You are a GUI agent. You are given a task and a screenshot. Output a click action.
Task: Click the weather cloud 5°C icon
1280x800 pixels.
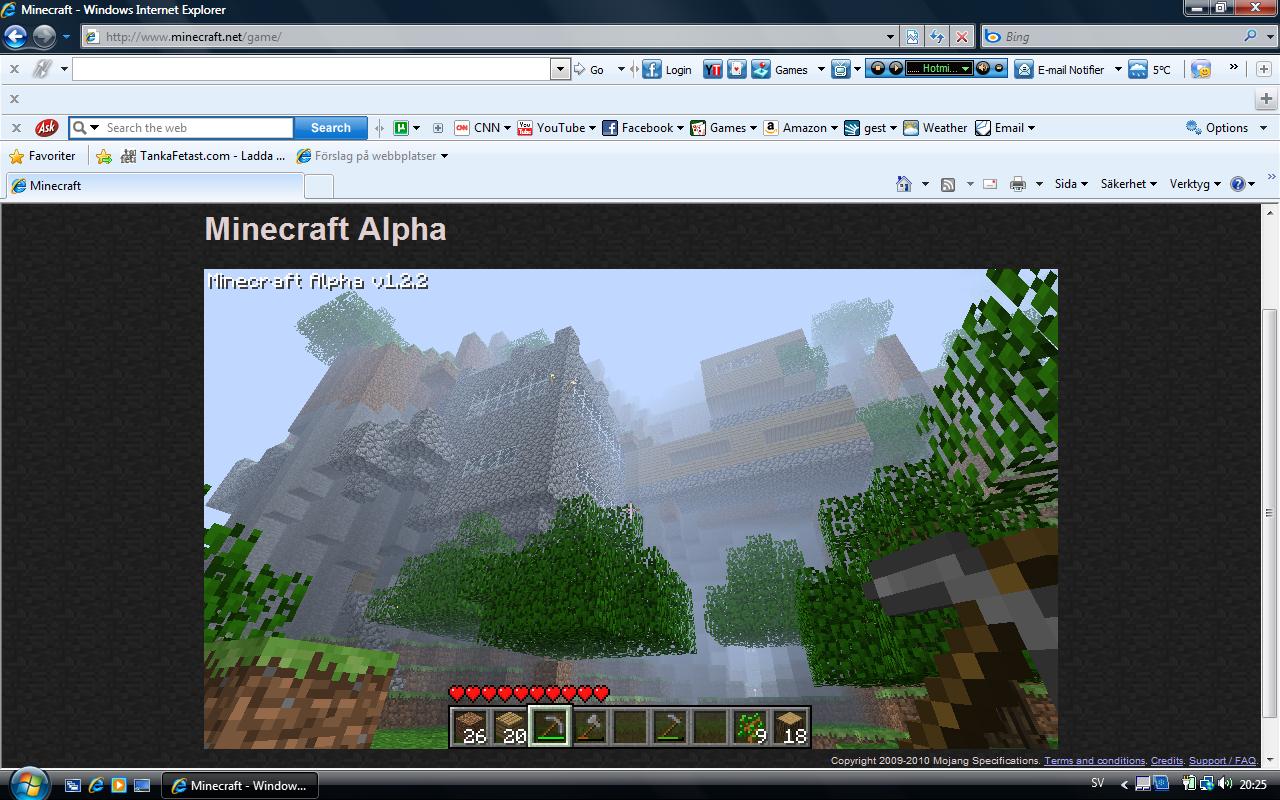click(1138, 69)
